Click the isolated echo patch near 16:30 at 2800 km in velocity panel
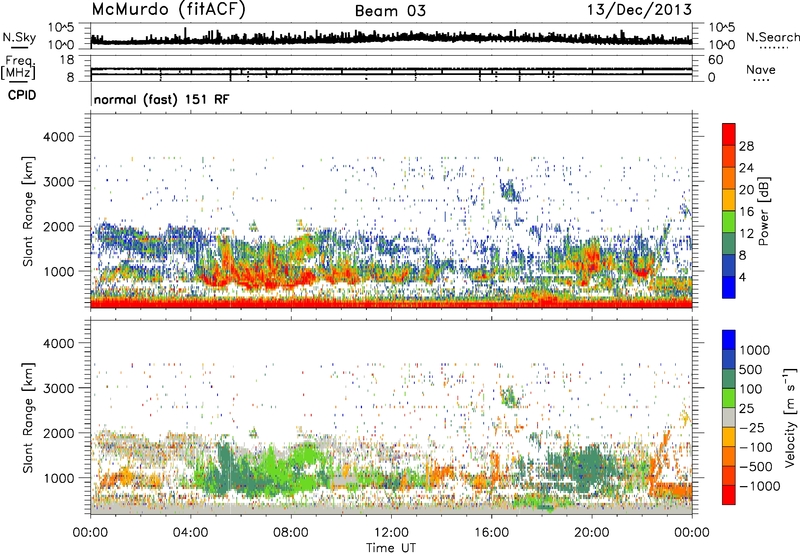This screenshot has width=800, height=554. 510,396
